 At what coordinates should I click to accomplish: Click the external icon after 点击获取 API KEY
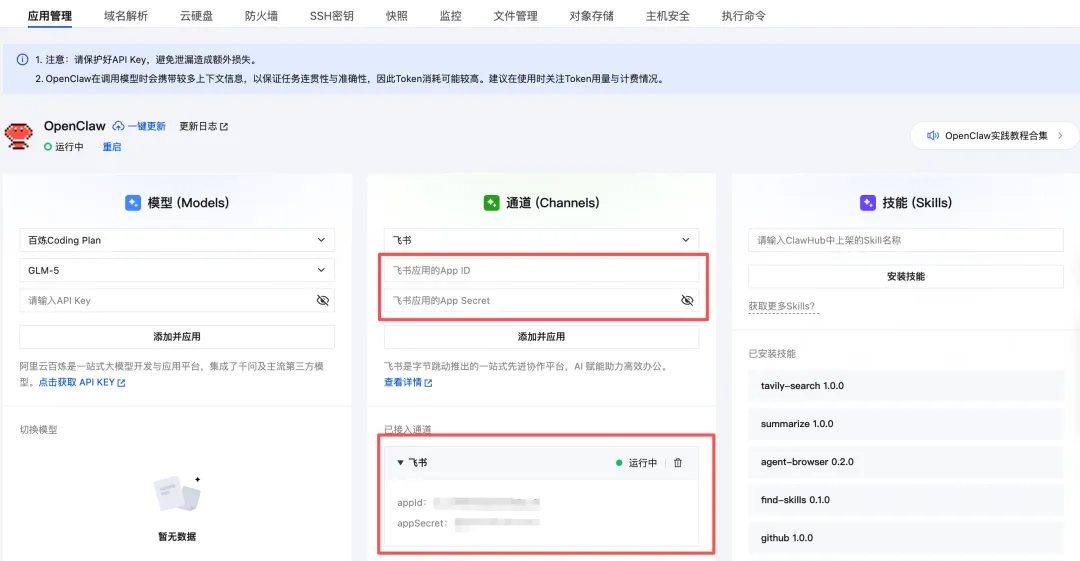[121, 382]
